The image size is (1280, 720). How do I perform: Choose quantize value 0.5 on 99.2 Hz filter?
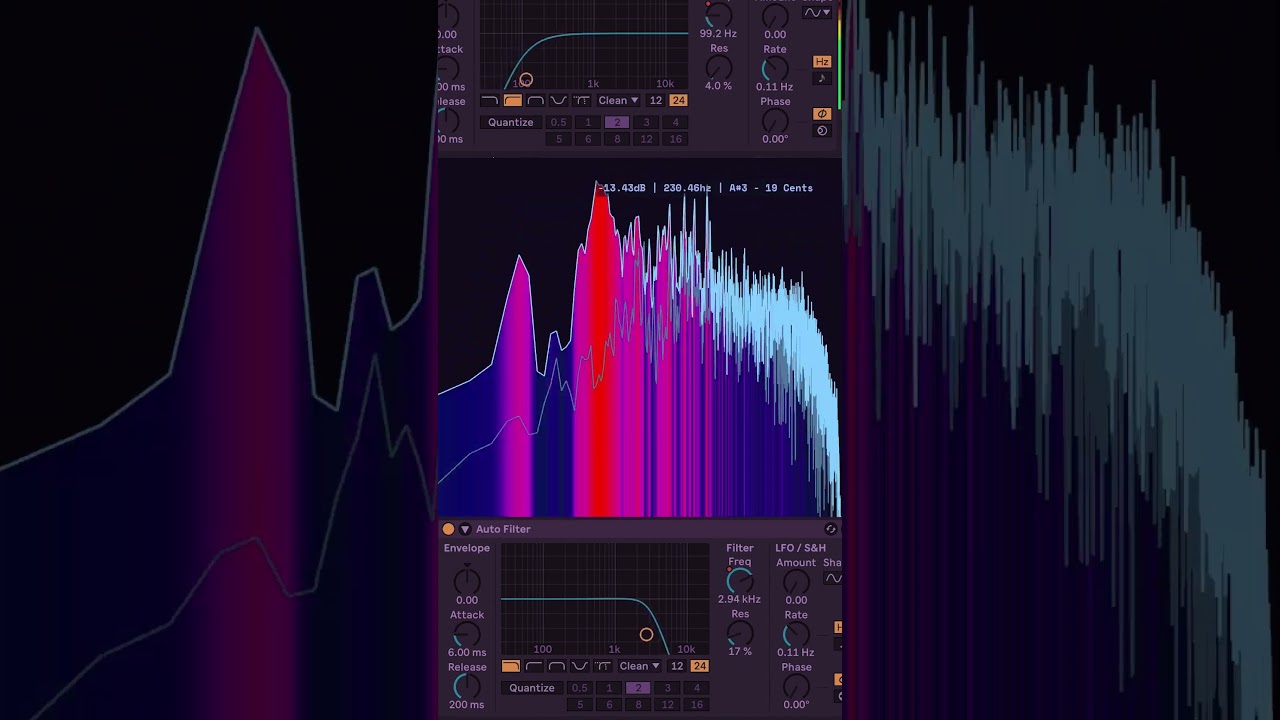pos(559,123)
